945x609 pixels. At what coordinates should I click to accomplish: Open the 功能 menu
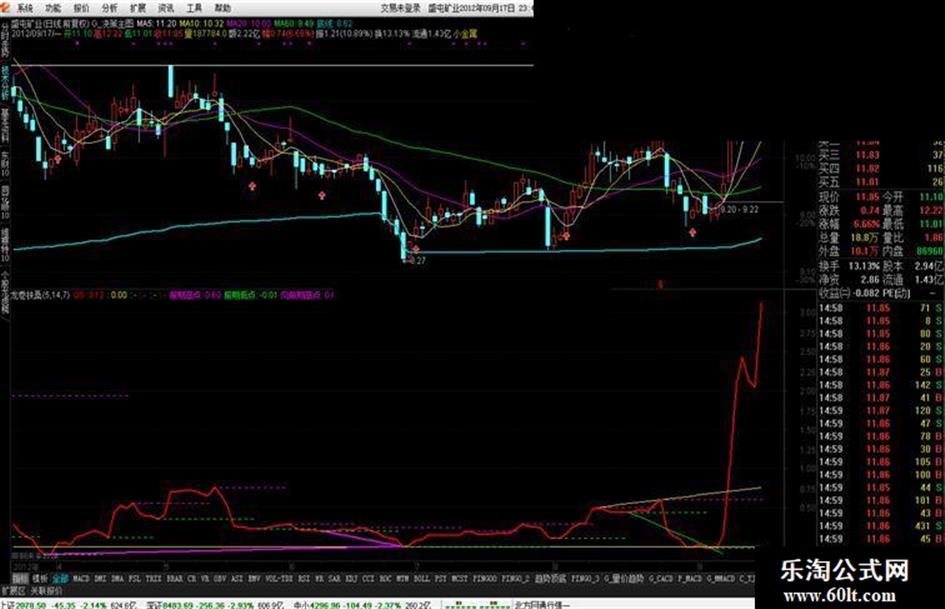(x=53, y=8)
